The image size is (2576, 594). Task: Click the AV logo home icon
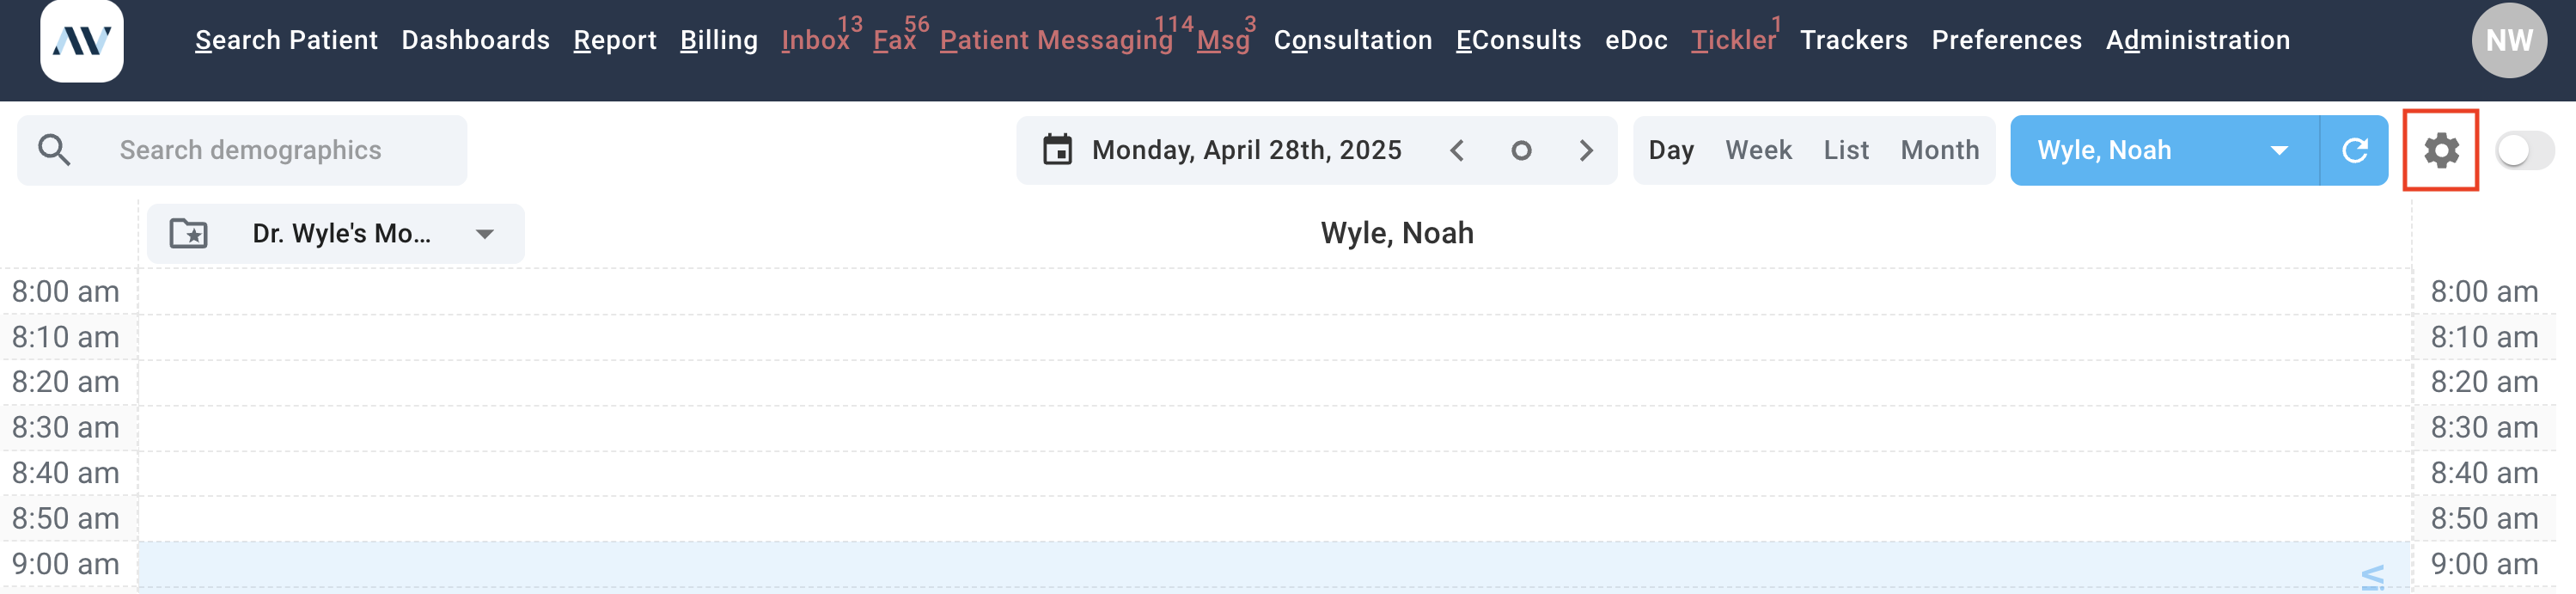tap(81, 40)
